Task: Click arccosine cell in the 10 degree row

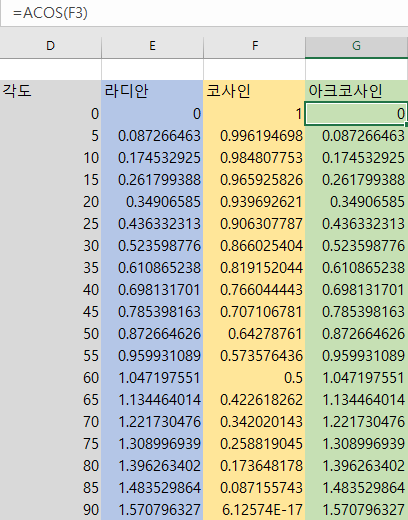Action: [x=356, y=158]
